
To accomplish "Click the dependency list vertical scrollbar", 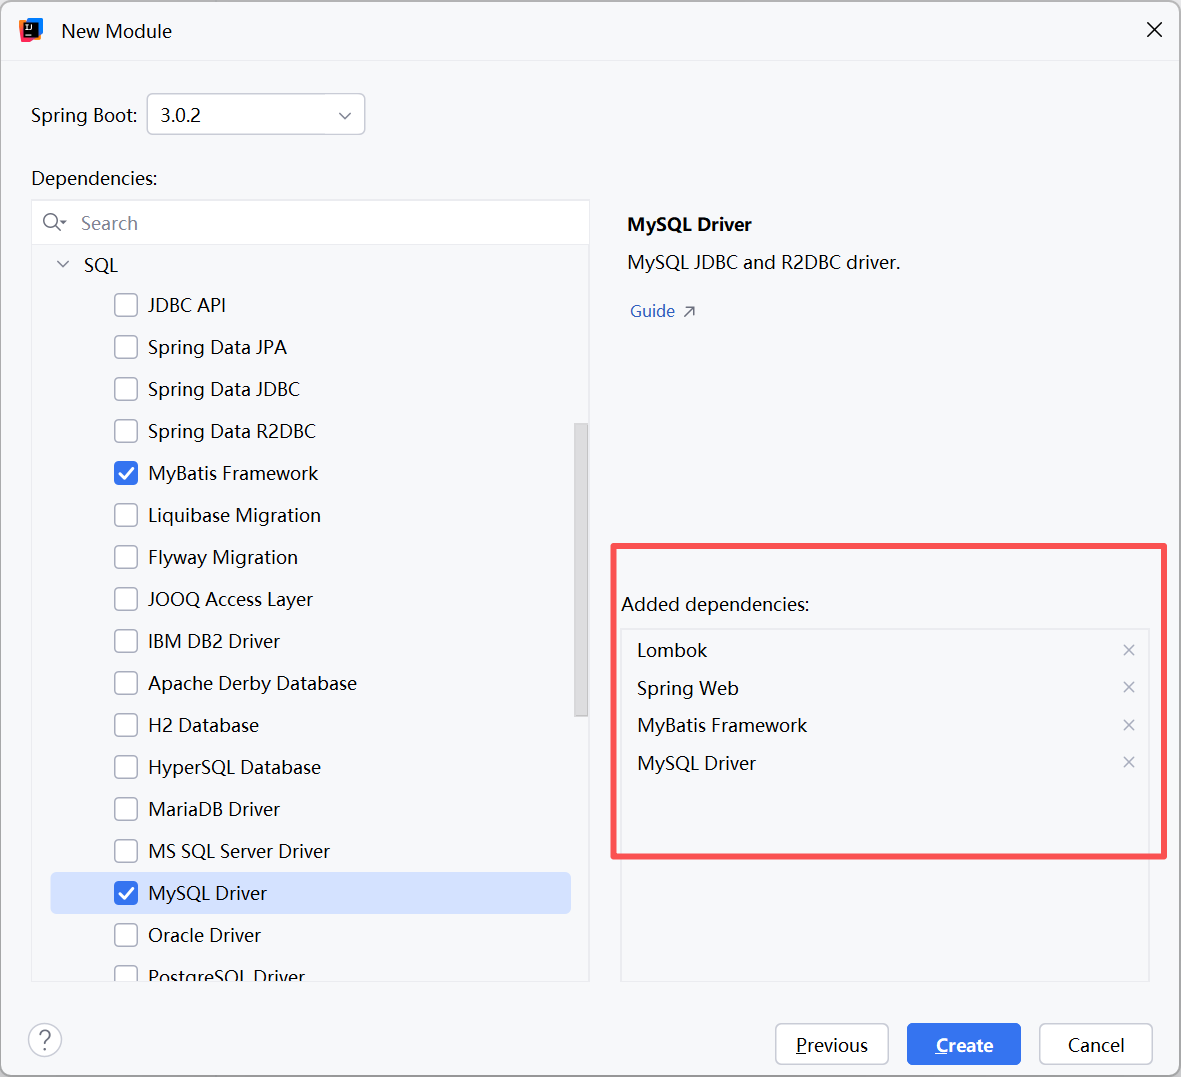I will click(581, 569).
